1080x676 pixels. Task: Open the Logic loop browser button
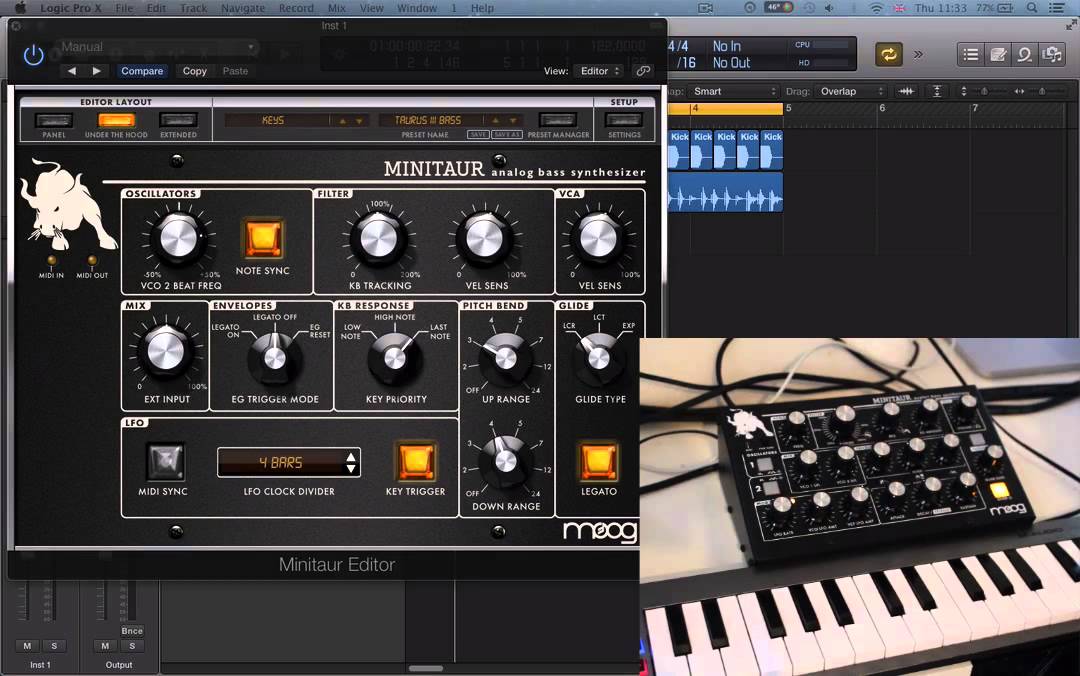pos(1024,54)
